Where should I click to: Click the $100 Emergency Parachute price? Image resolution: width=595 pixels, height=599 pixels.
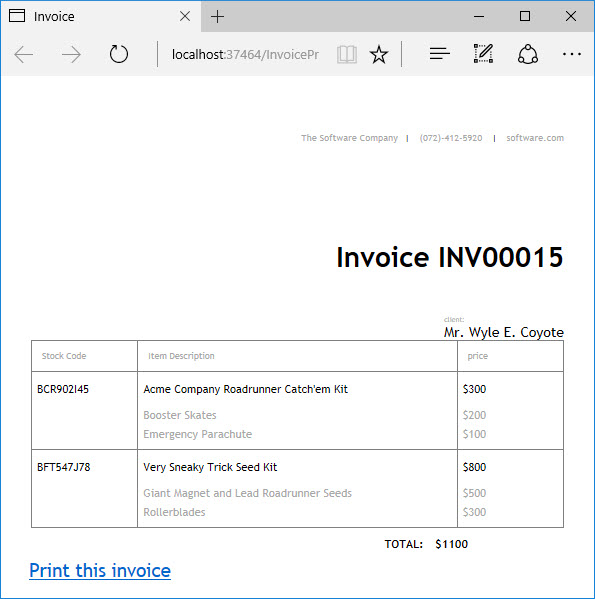coord(474,434)
